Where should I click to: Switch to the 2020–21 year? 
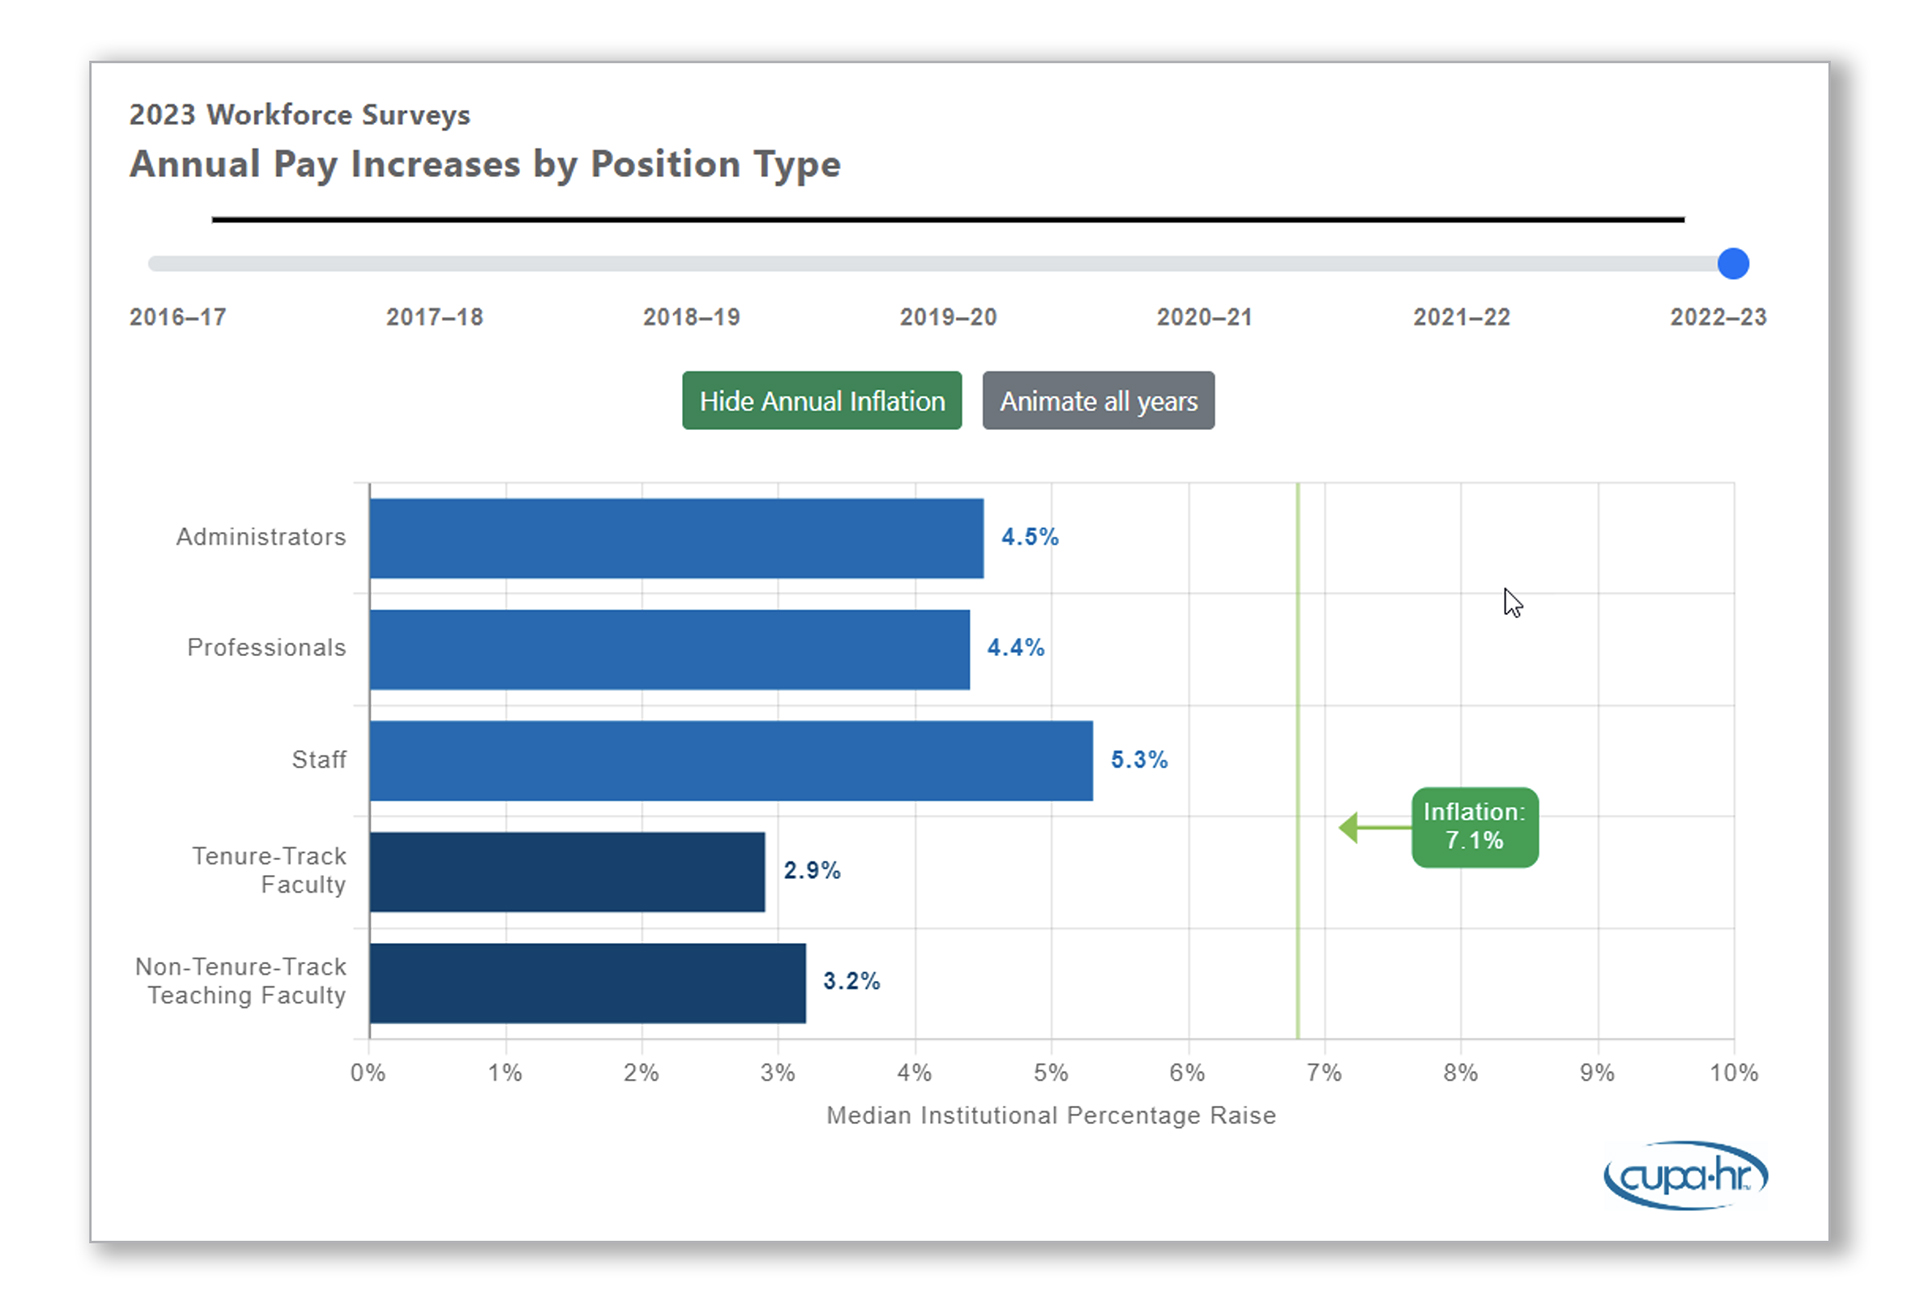[1204, 317]
